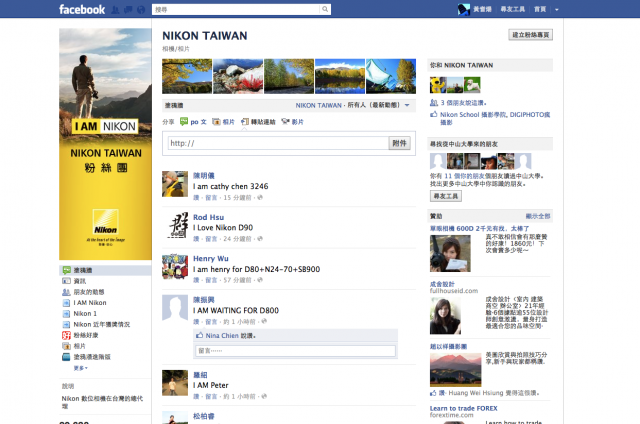The image size is (640, 424).
Task: Click the create page button top right
Action: (x=531, y=35)
